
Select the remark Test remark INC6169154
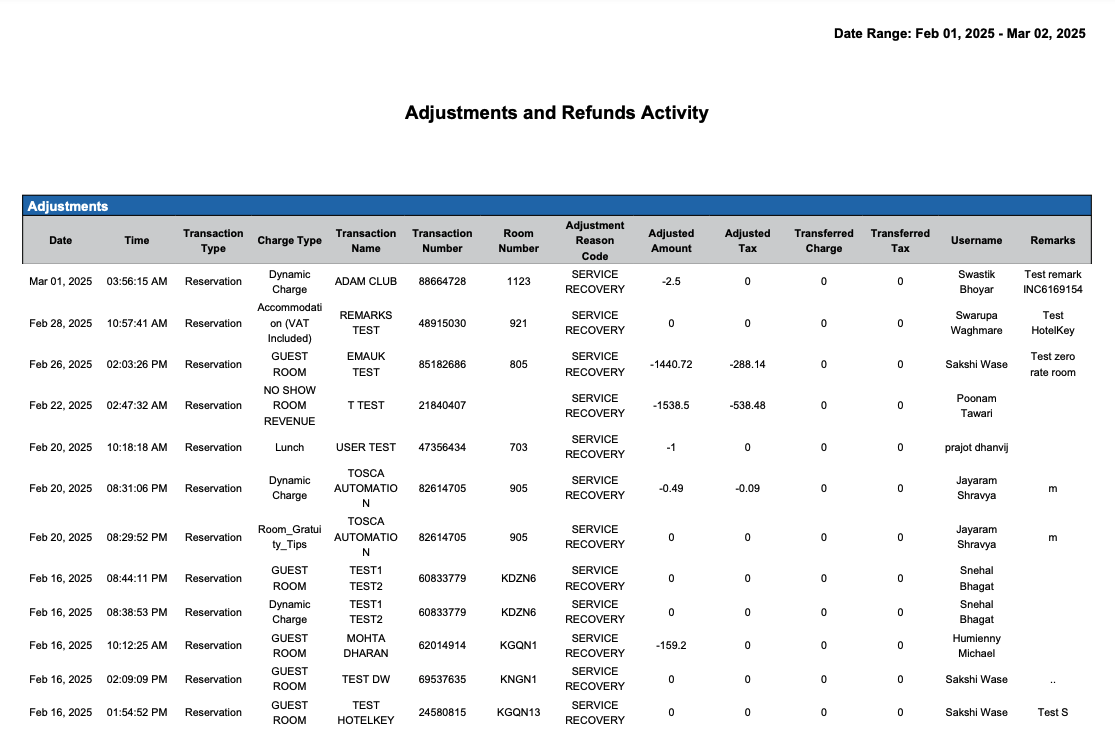[x=1052, y=282]
